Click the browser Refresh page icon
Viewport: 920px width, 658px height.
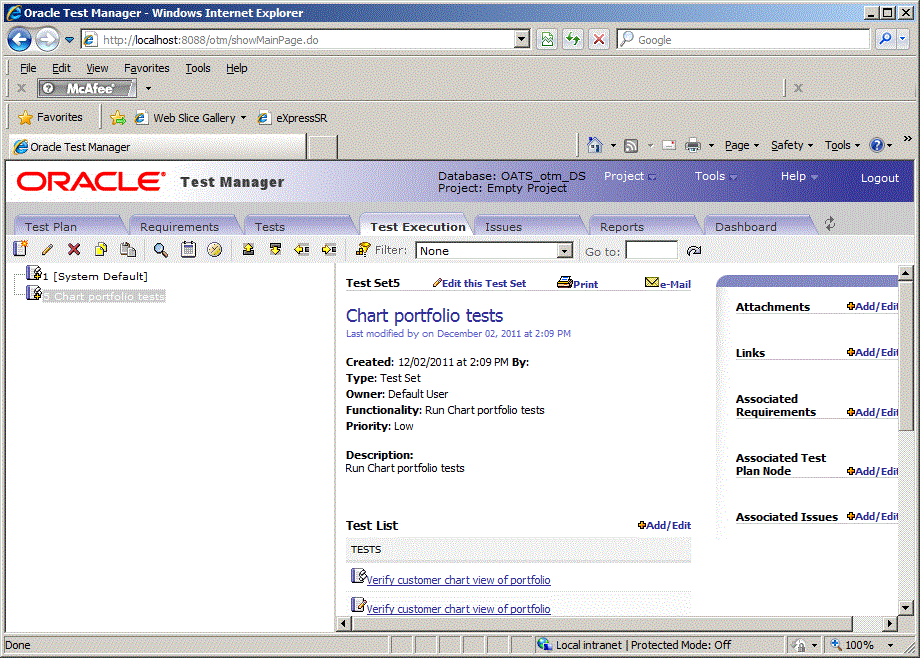[x=573, y=39]
